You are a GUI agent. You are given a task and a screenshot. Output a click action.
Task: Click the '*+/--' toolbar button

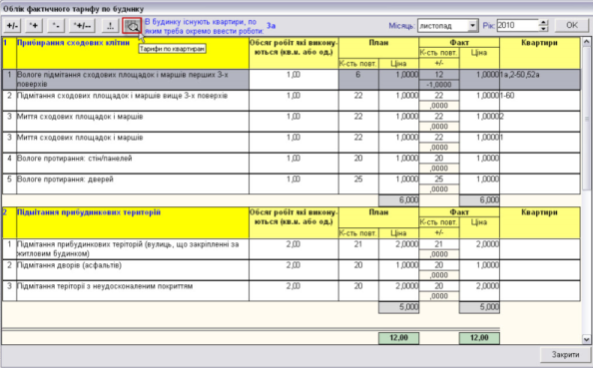[82, 26]
